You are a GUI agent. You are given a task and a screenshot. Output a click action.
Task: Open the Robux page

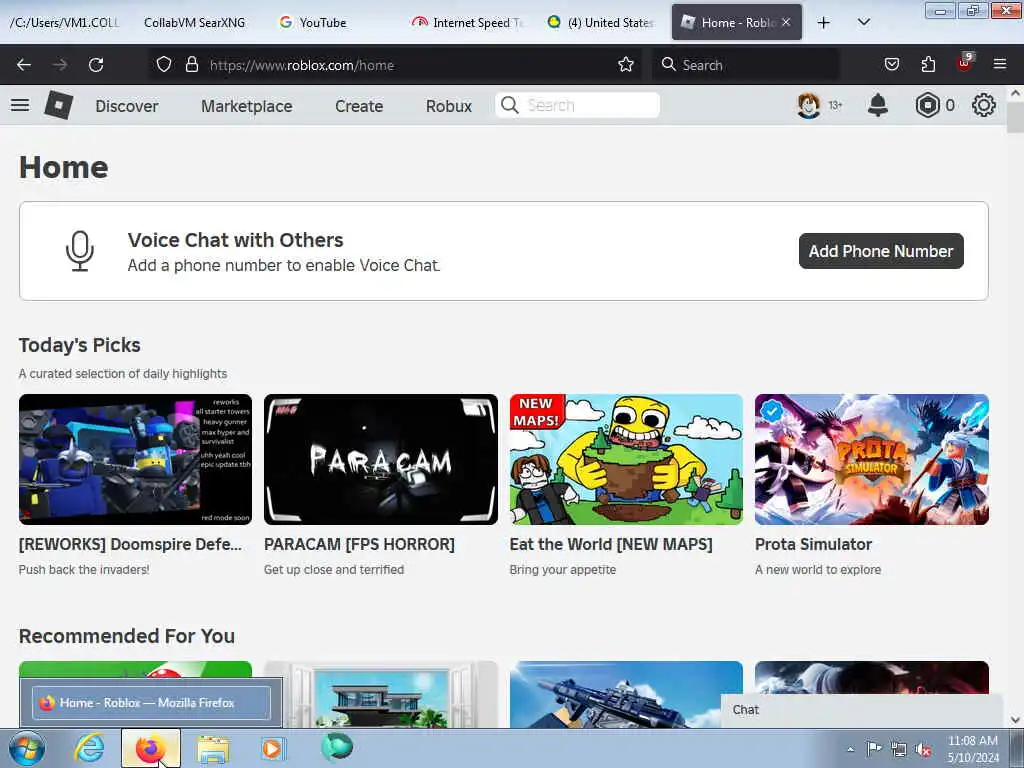pos(449,106)
